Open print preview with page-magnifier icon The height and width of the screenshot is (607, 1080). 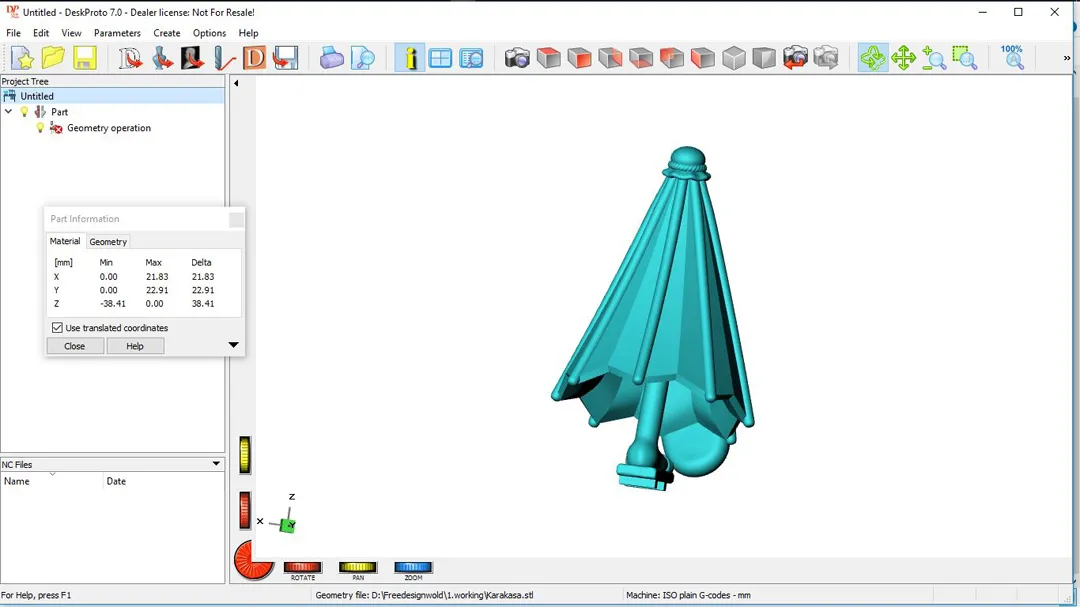coord(362,58)
